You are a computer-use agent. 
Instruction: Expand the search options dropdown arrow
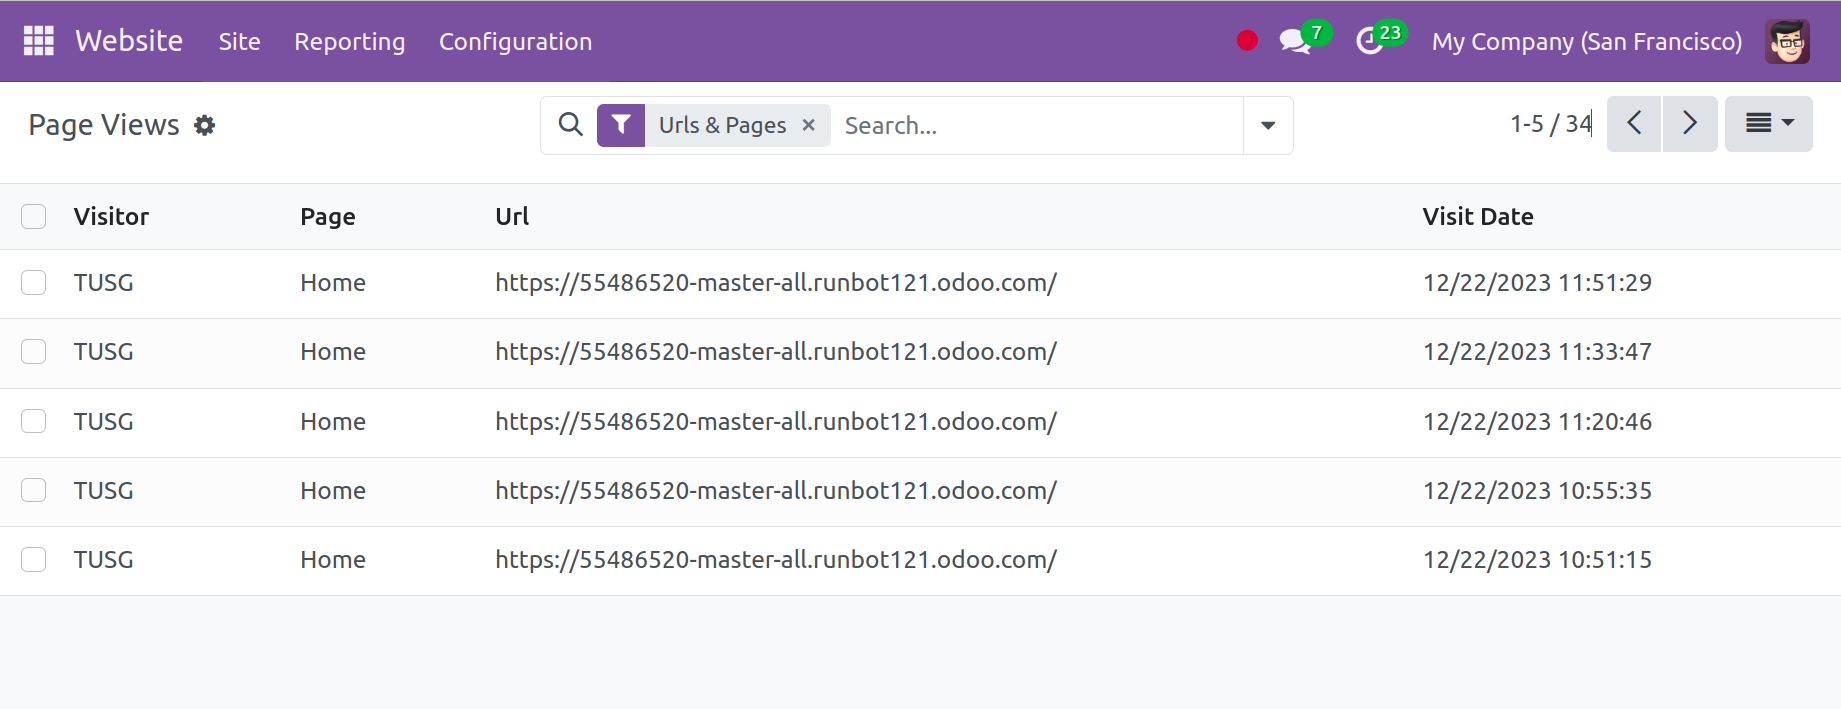point(1268,125)
